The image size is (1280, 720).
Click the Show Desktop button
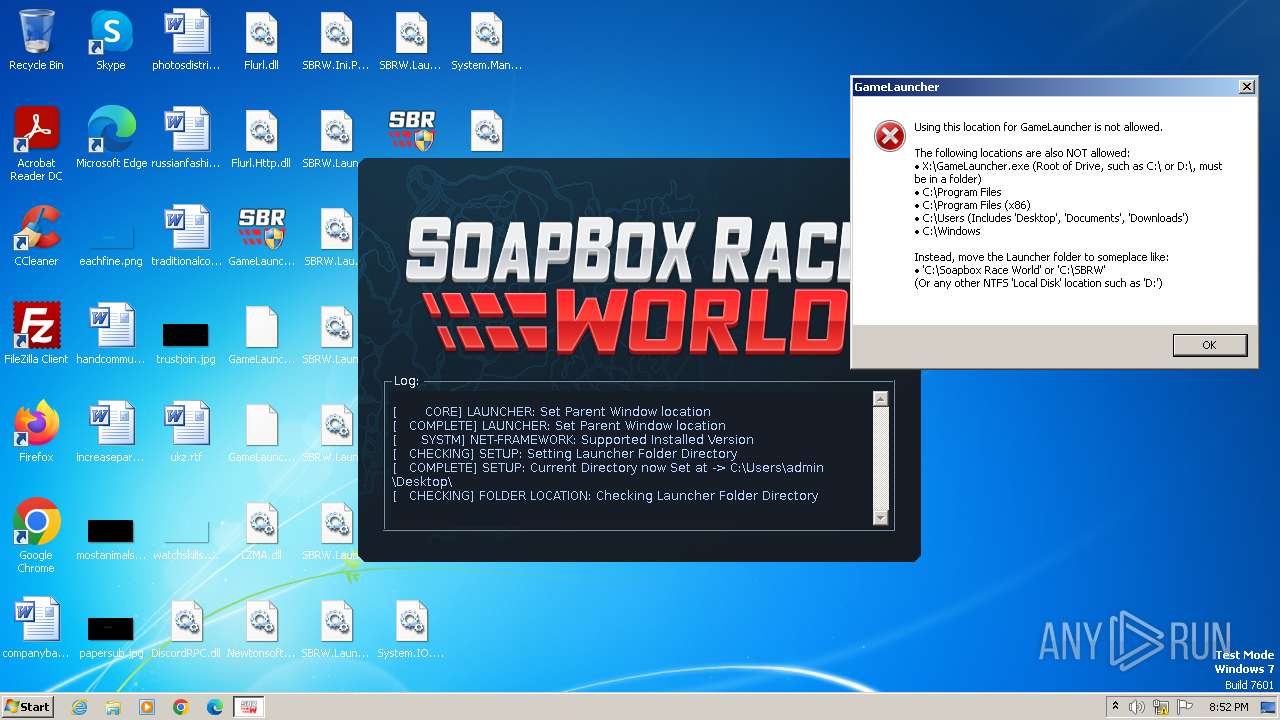(1270, 707)
